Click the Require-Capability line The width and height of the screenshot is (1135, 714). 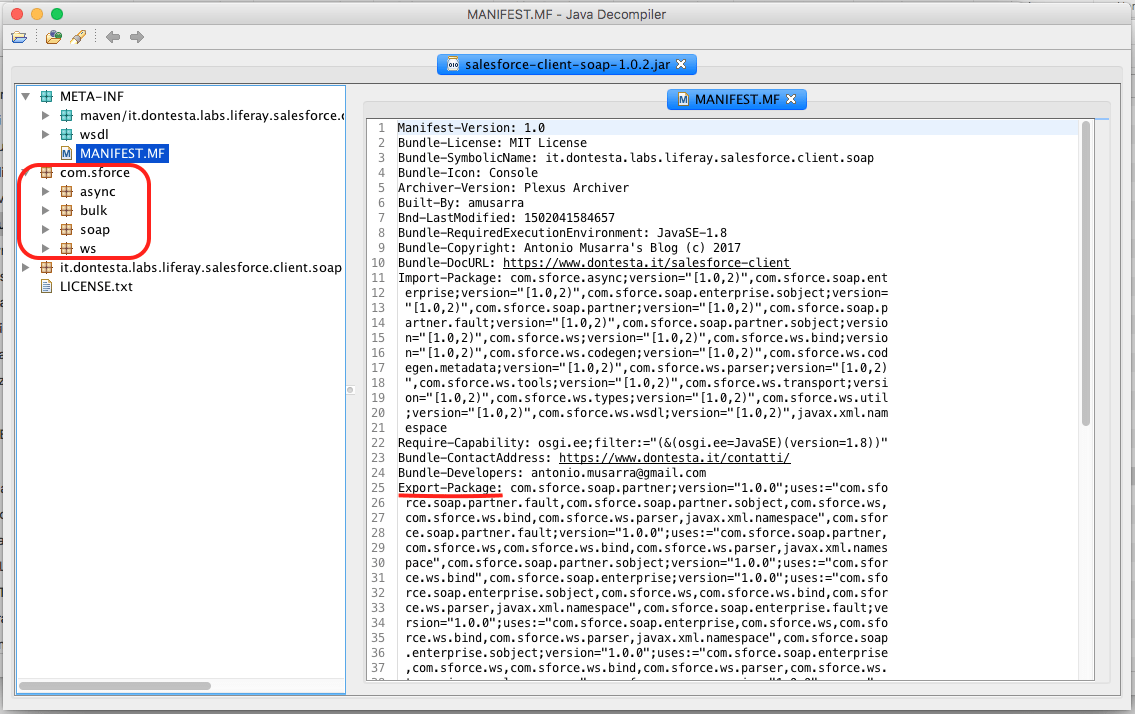coord(643,442)
